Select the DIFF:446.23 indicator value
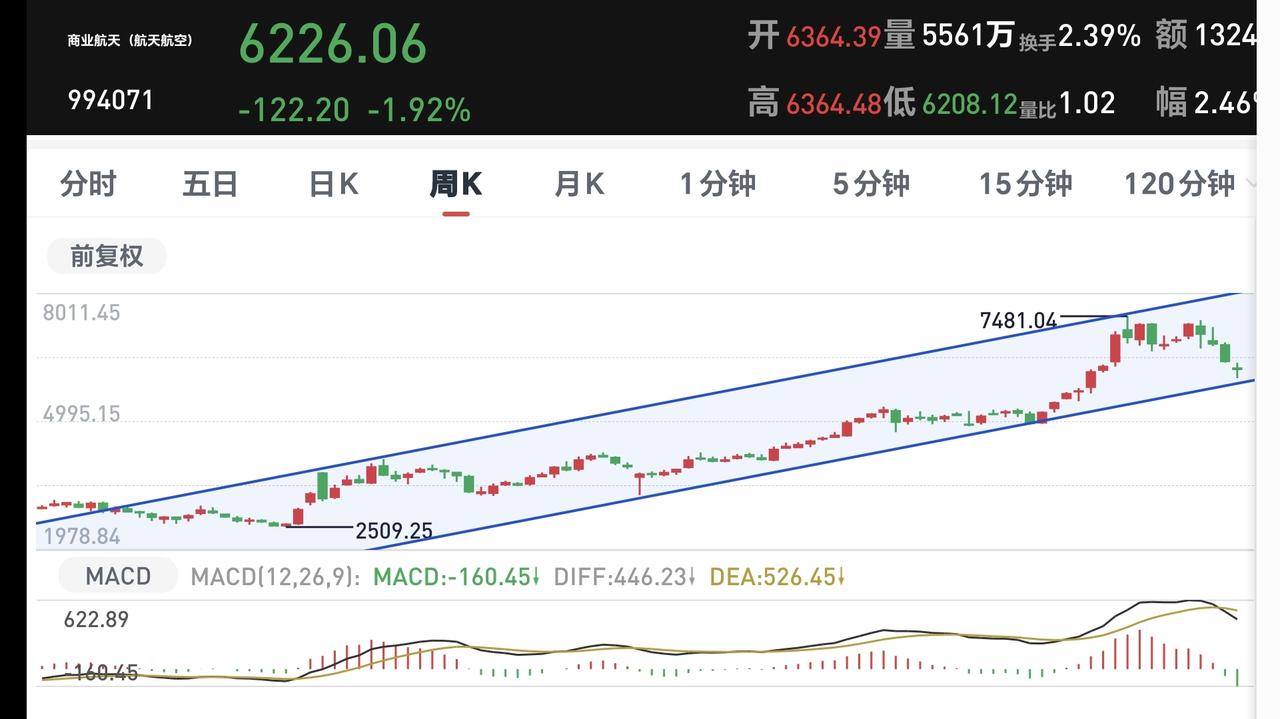Image resolution: width=1280 pixels, height=719 pixels. coord(625,577)
